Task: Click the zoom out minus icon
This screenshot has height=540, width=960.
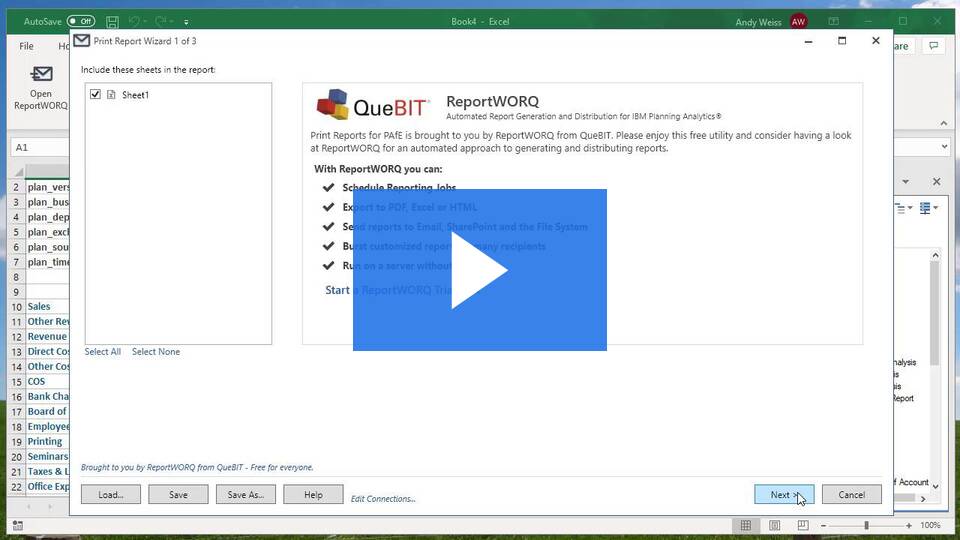Action: (x=823, y=526)
